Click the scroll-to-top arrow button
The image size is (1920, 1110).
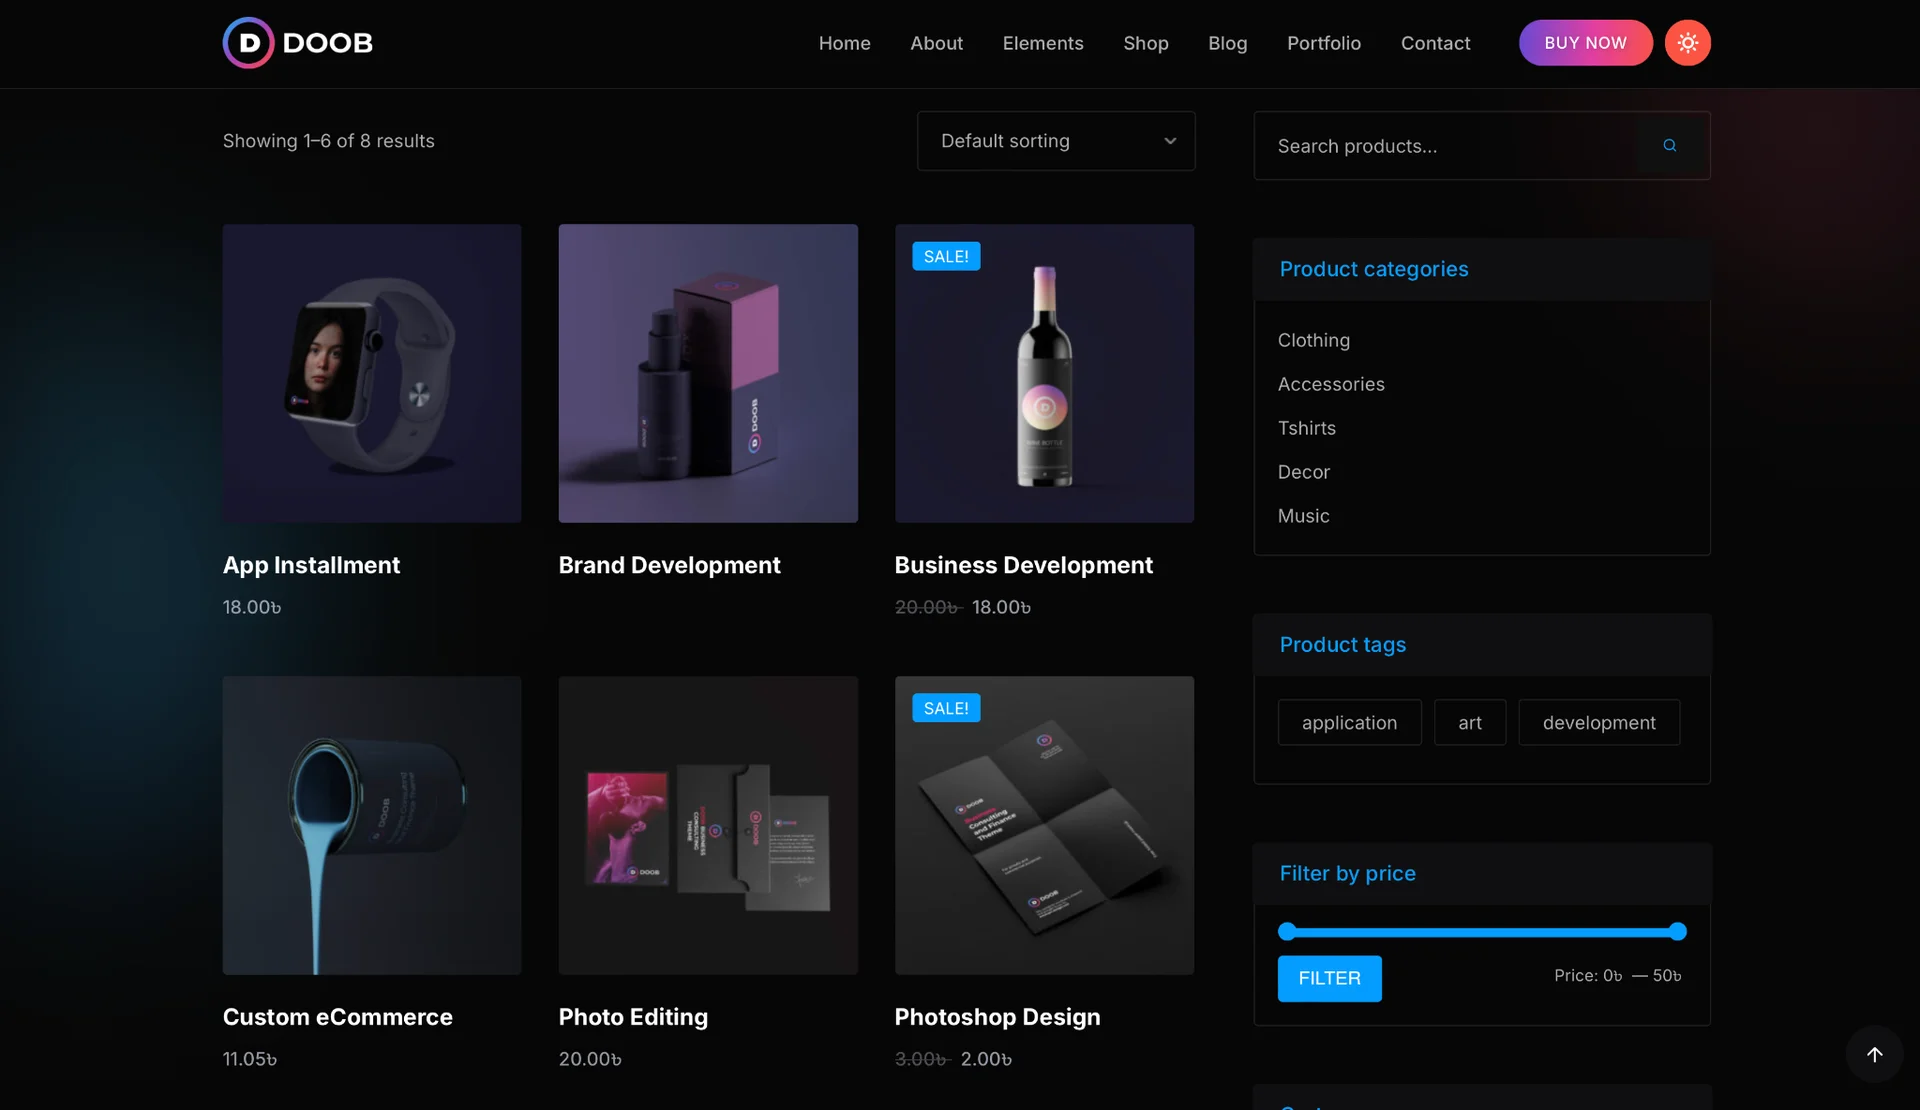[x=1874, y=1053]
